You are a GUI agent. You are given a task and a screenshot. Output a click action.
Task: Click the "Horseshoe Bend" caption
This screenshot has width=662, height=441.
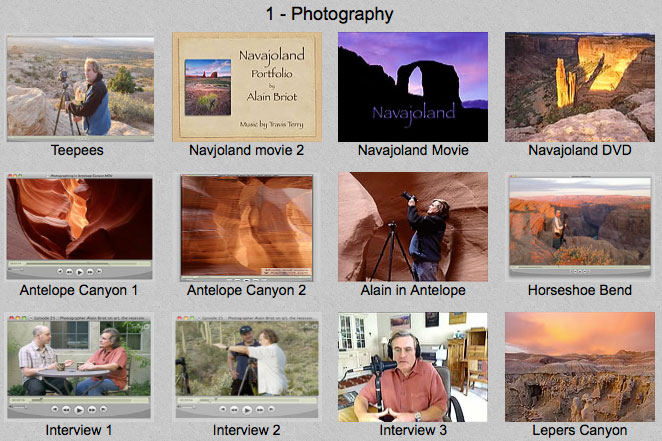click(x=579, y=291)
